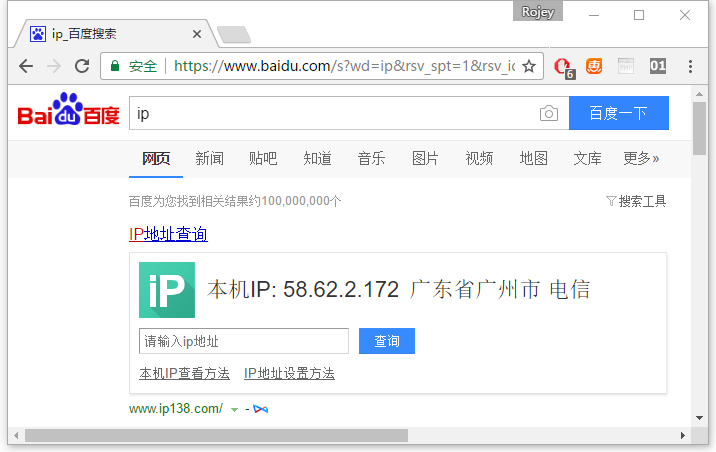The image size is (716, 452).
Task: Click the Baidu logo
Action: (68, 110)
